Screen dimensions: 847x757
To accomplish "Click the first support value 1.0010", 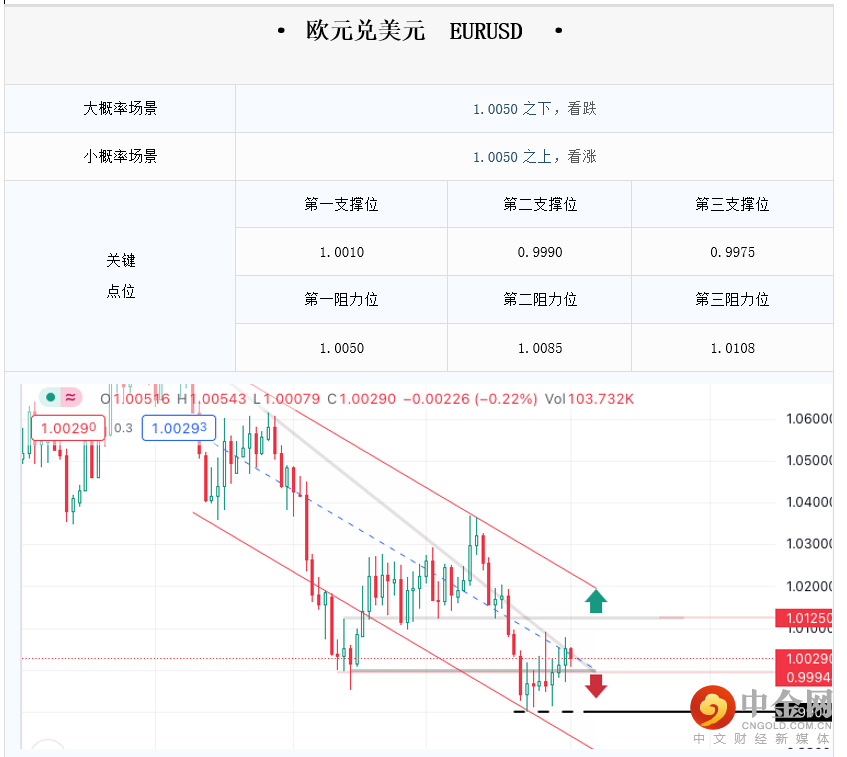I will (341, 253).
